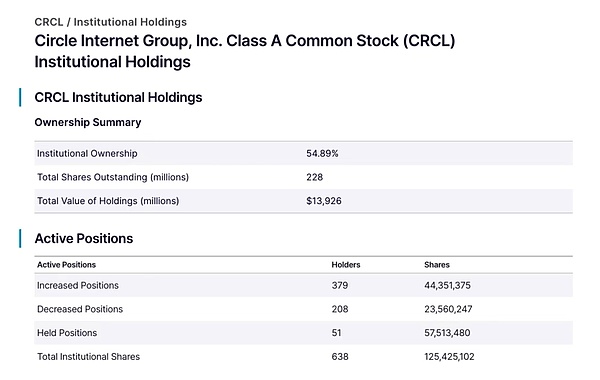Screen dimensions: 600x380
Task: Select the $13,926 holdings value
Action: tap(324, 201)
